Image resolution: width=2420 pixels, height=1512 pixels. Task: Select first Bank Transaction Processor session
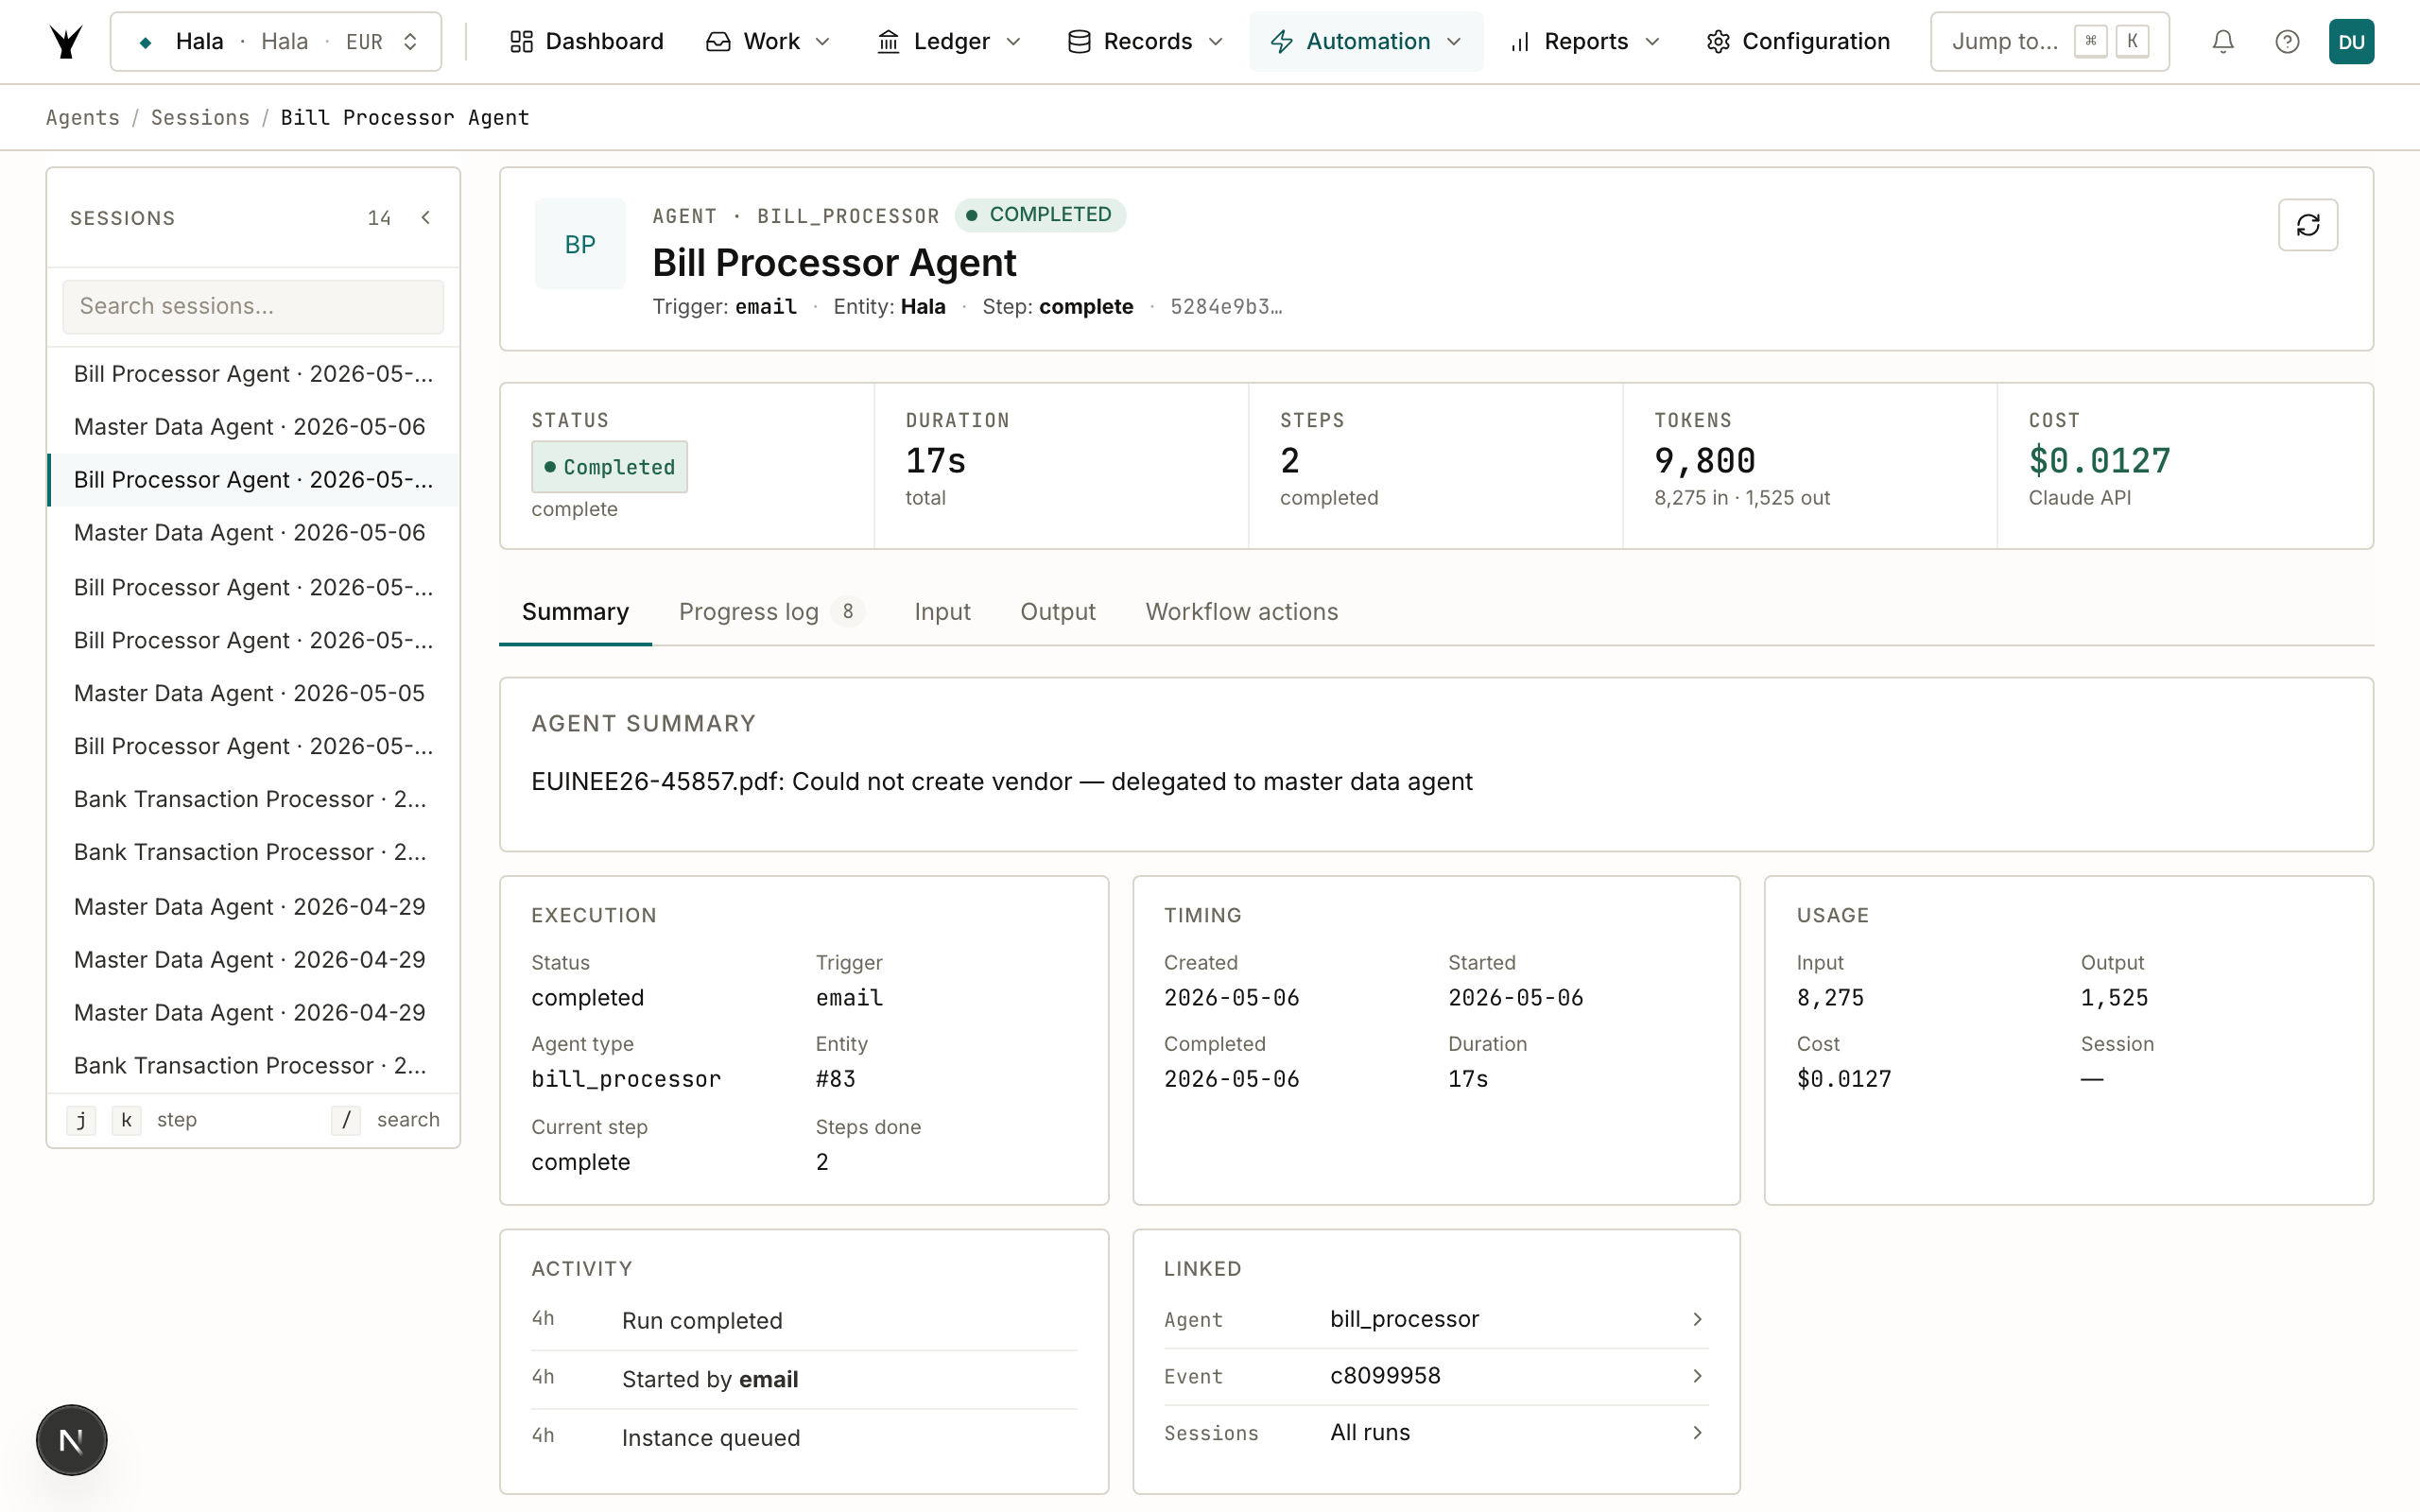click(x=253, y=799)
